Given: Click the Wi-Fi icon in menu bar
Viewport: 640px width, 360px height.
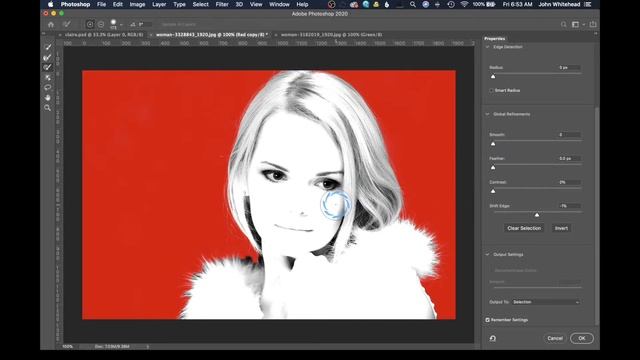Looking at the screenshot, I should pyautogui.click(x=464, y=4).
